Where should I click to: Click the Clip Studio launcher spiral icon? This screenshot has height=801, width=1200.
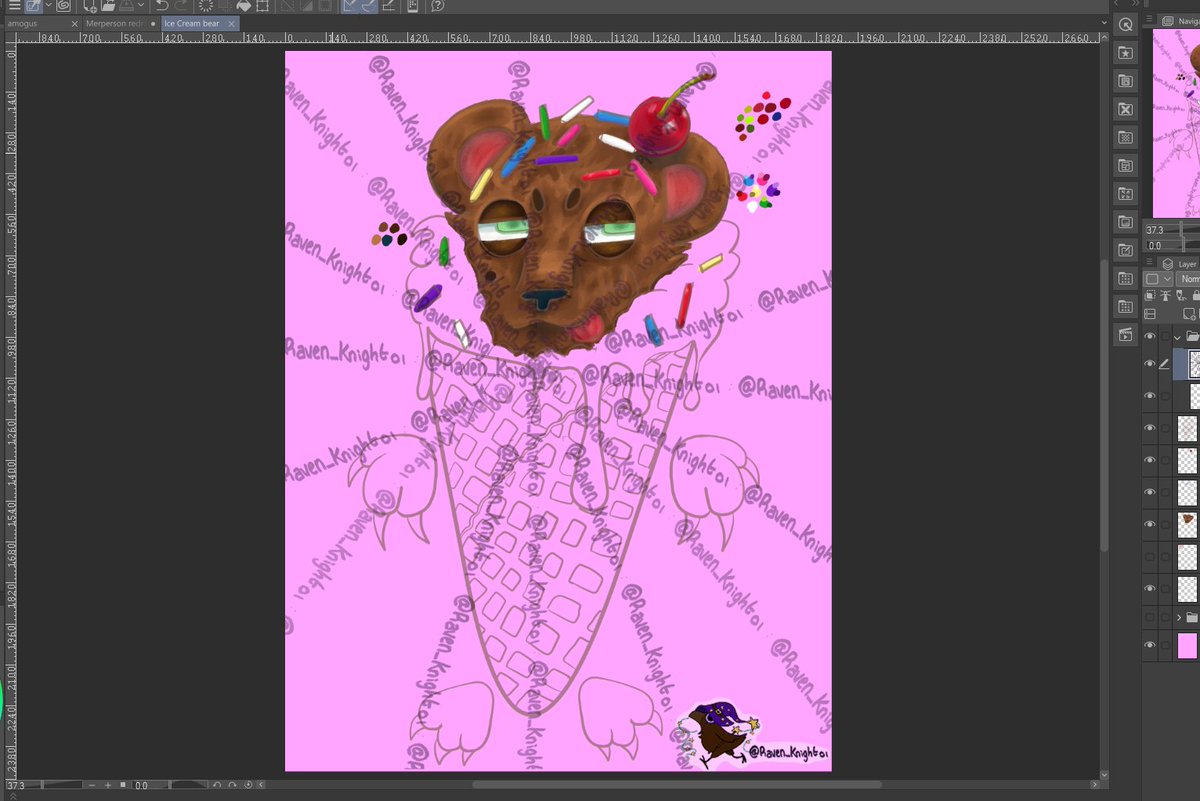tap(62, 6)
